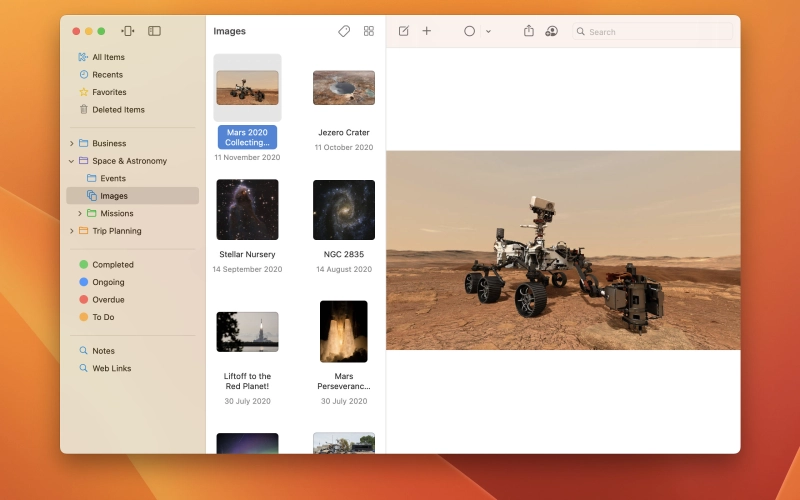Click the status circle icon
800x500 pixels.
(x=469, y=31)
